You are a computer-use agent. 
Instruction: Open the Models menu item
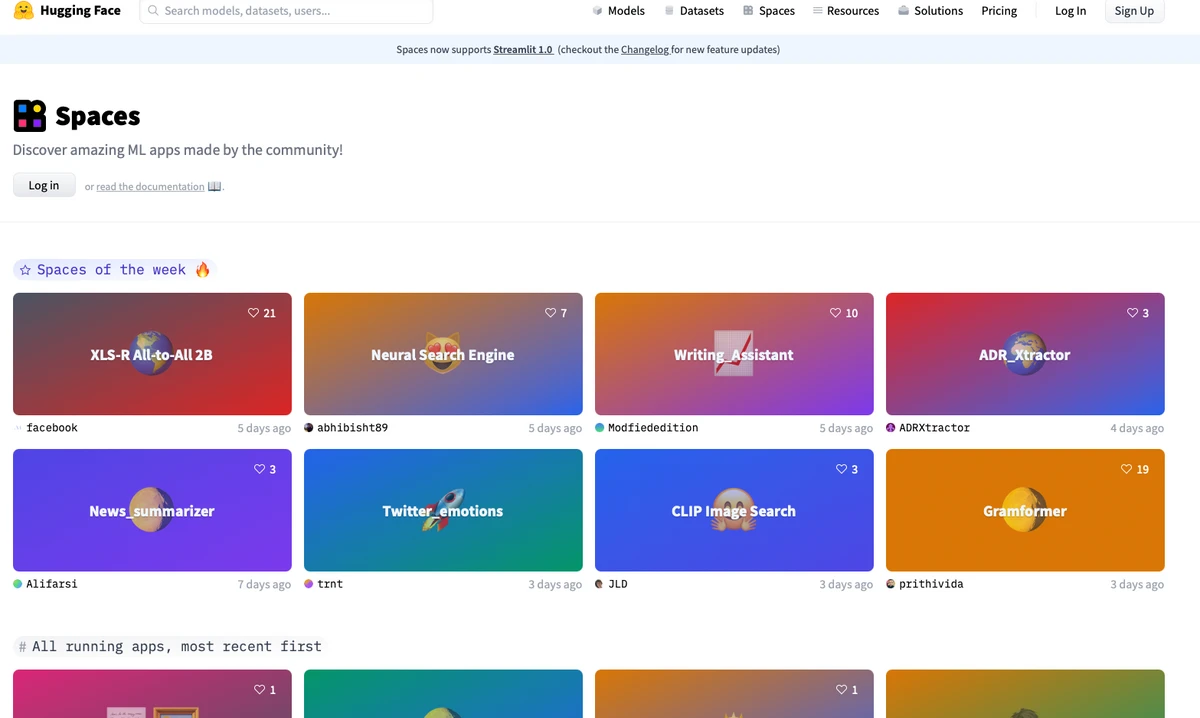click(x=618, y=11)
